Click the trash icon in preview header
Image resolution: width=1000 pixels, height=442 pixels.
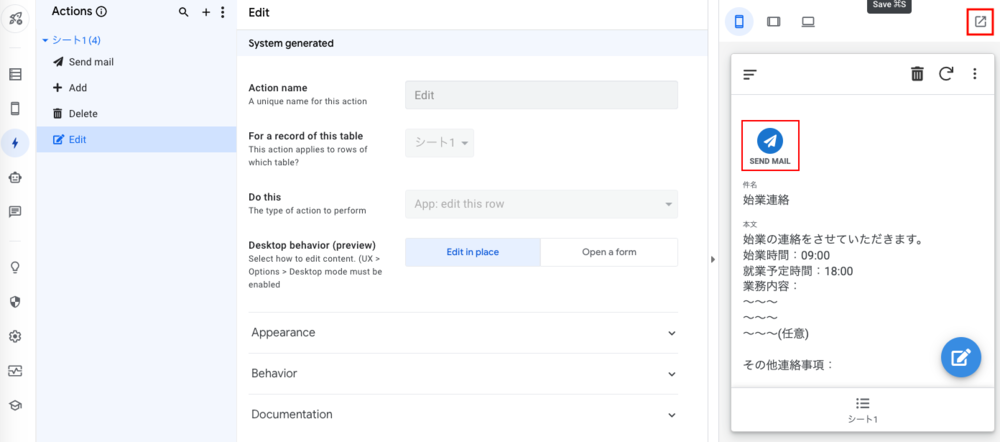(917, 73)
